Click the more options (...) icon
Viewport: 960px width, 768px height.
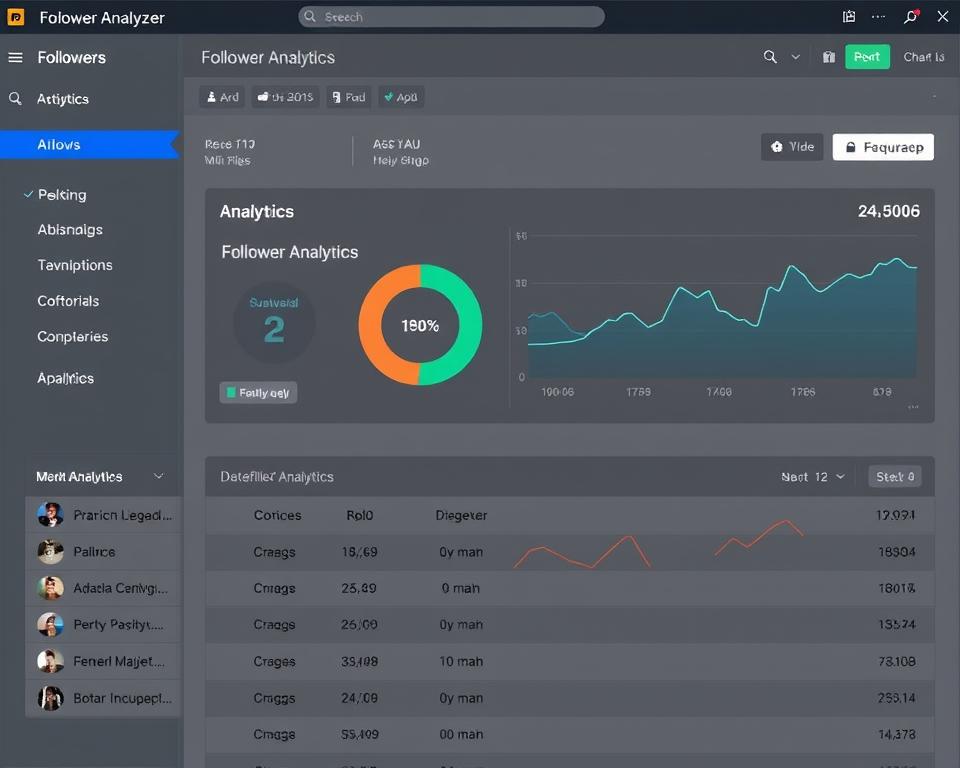point(878,16)
